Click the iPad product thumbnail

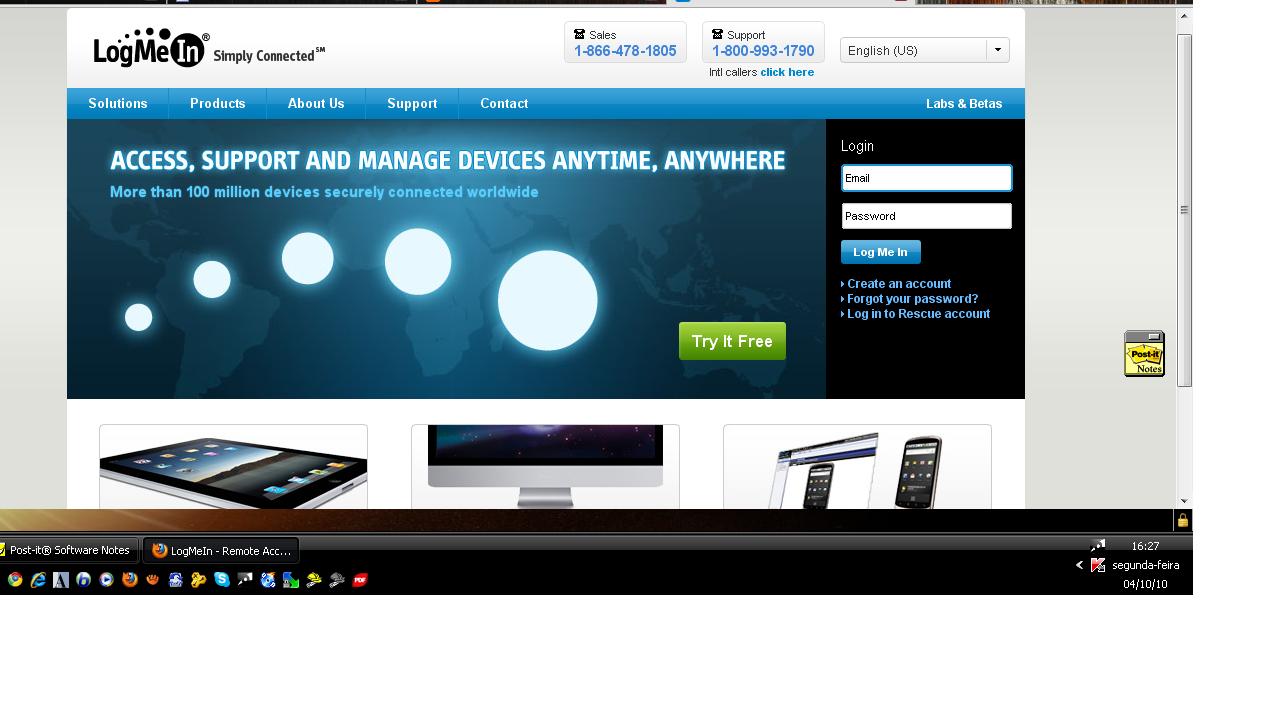[233, 467]
